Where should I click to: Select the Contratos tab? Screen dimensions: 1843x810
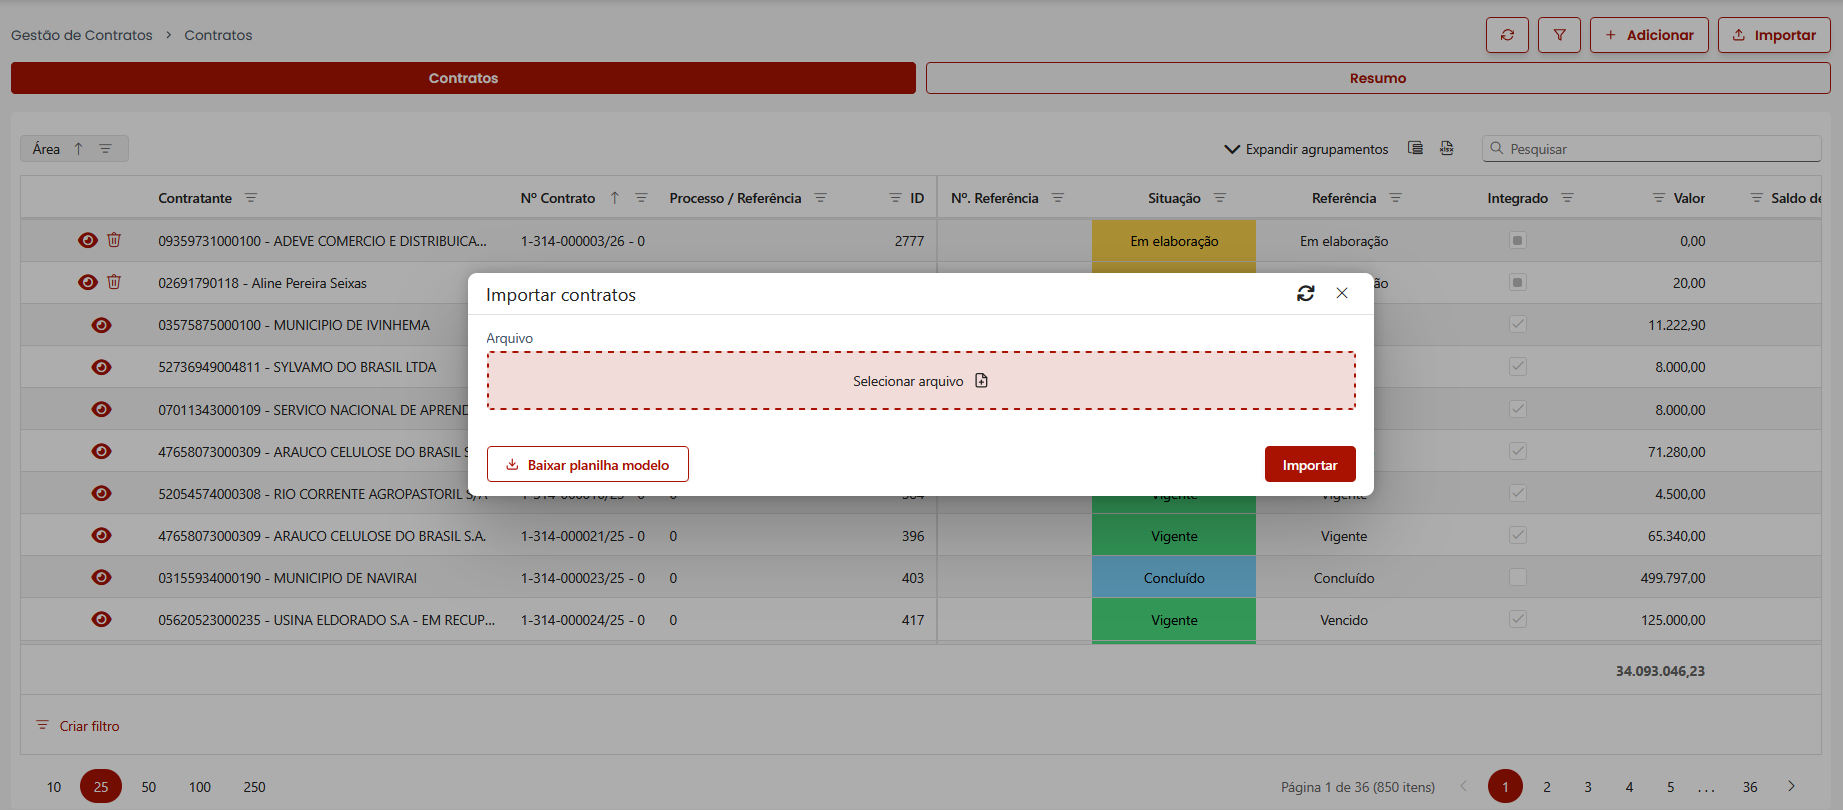pos(463,78)
